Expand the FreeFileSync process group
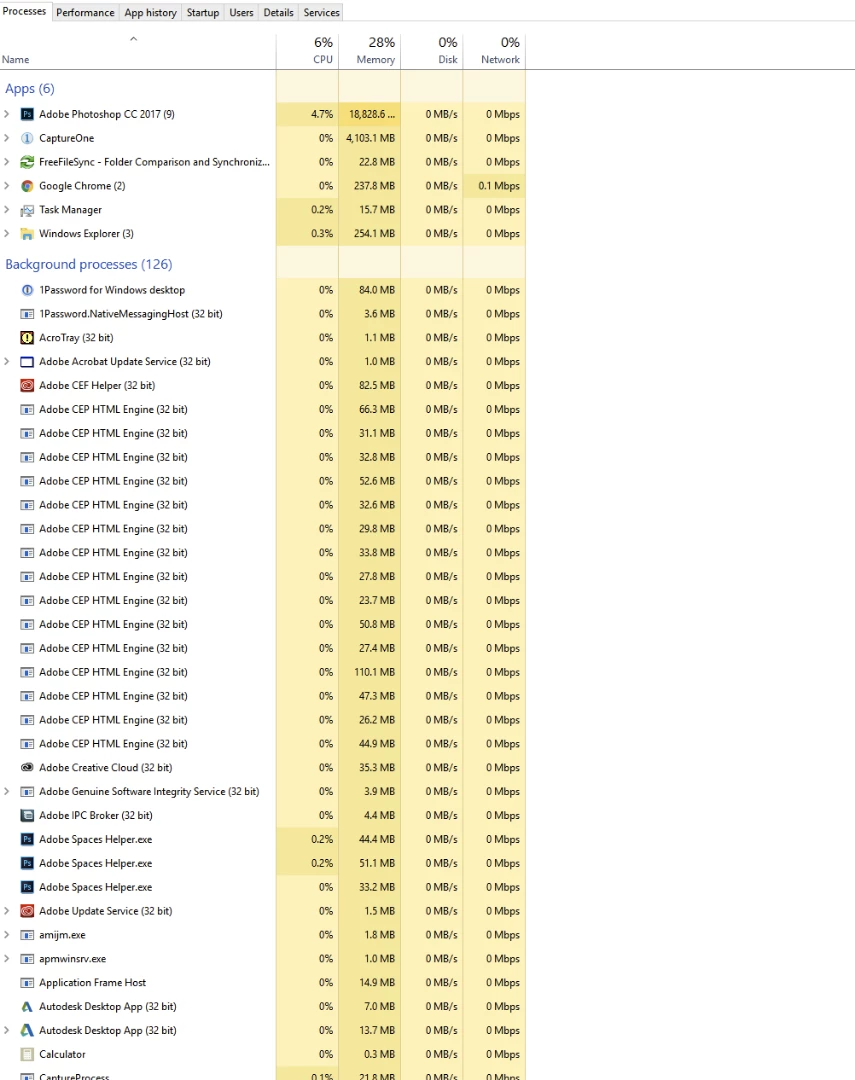 [7, 162]
